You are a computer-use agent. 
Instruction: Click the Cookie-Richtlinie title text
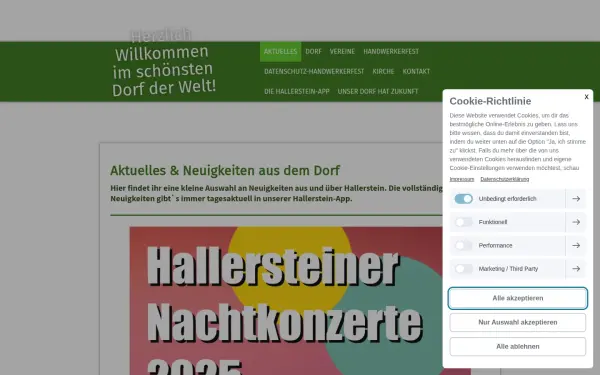point(490,101)
